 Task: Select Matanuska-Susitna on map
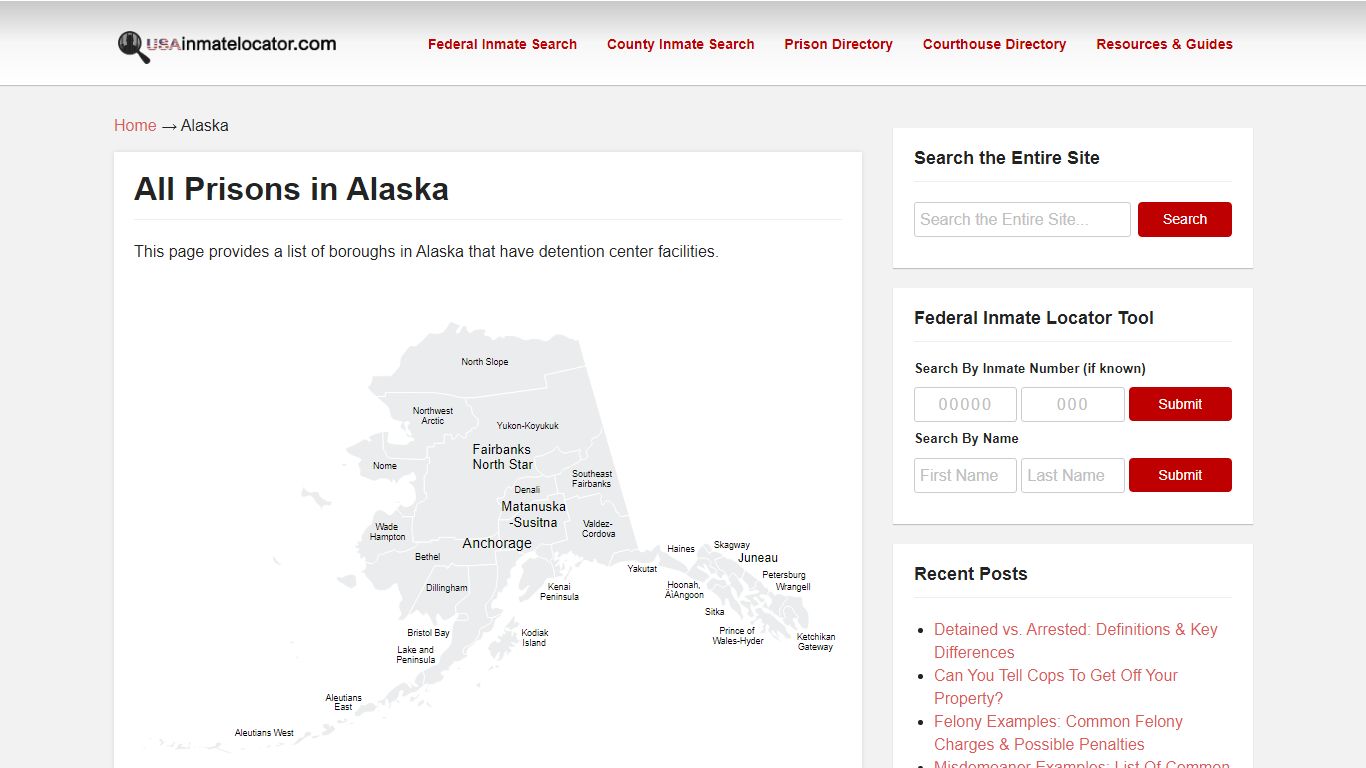point(533,514)
